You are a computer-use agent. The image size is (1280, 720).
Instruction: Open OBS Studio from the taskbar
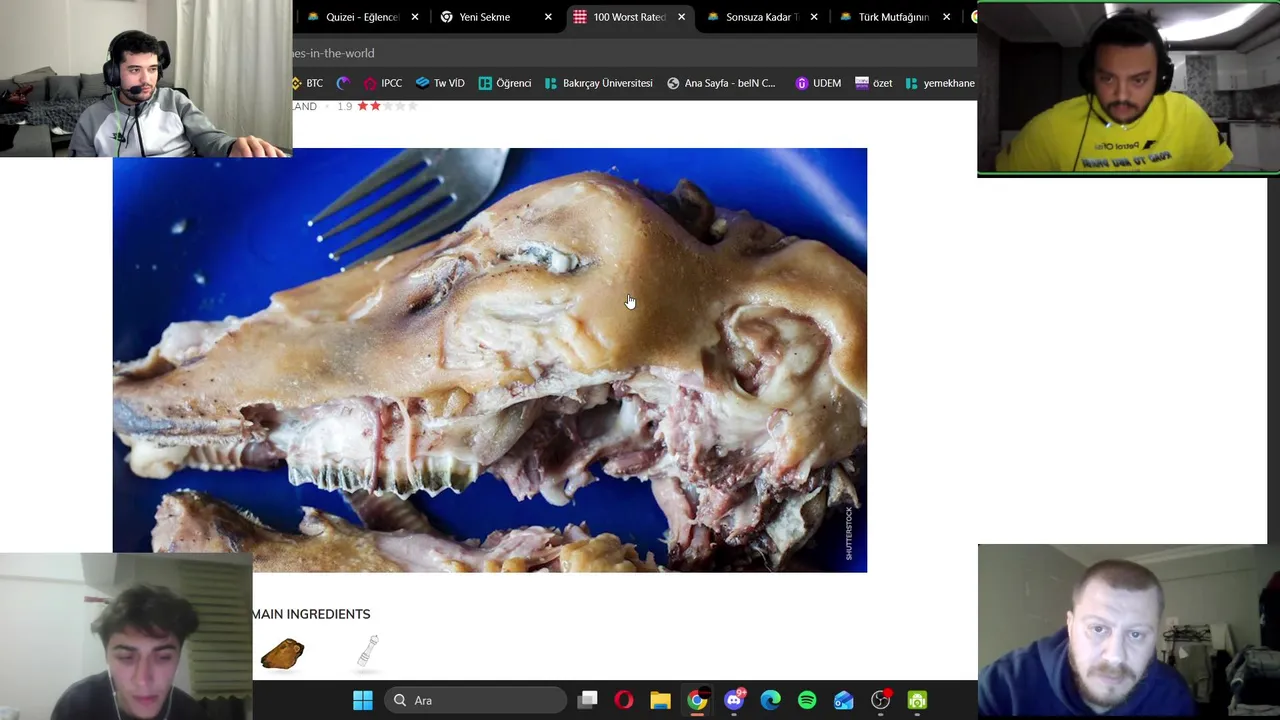point(880,701)
